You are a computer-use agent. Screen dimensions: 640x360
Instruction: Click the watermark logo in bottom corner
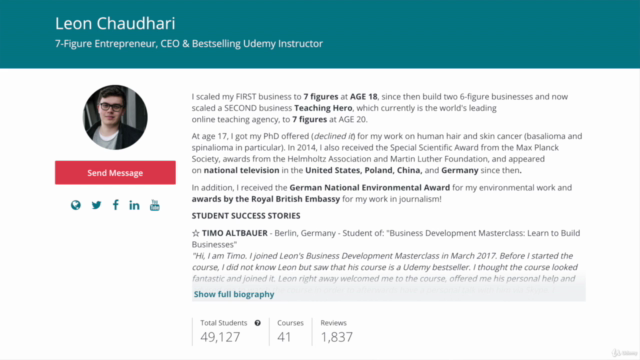click(624, 353)
